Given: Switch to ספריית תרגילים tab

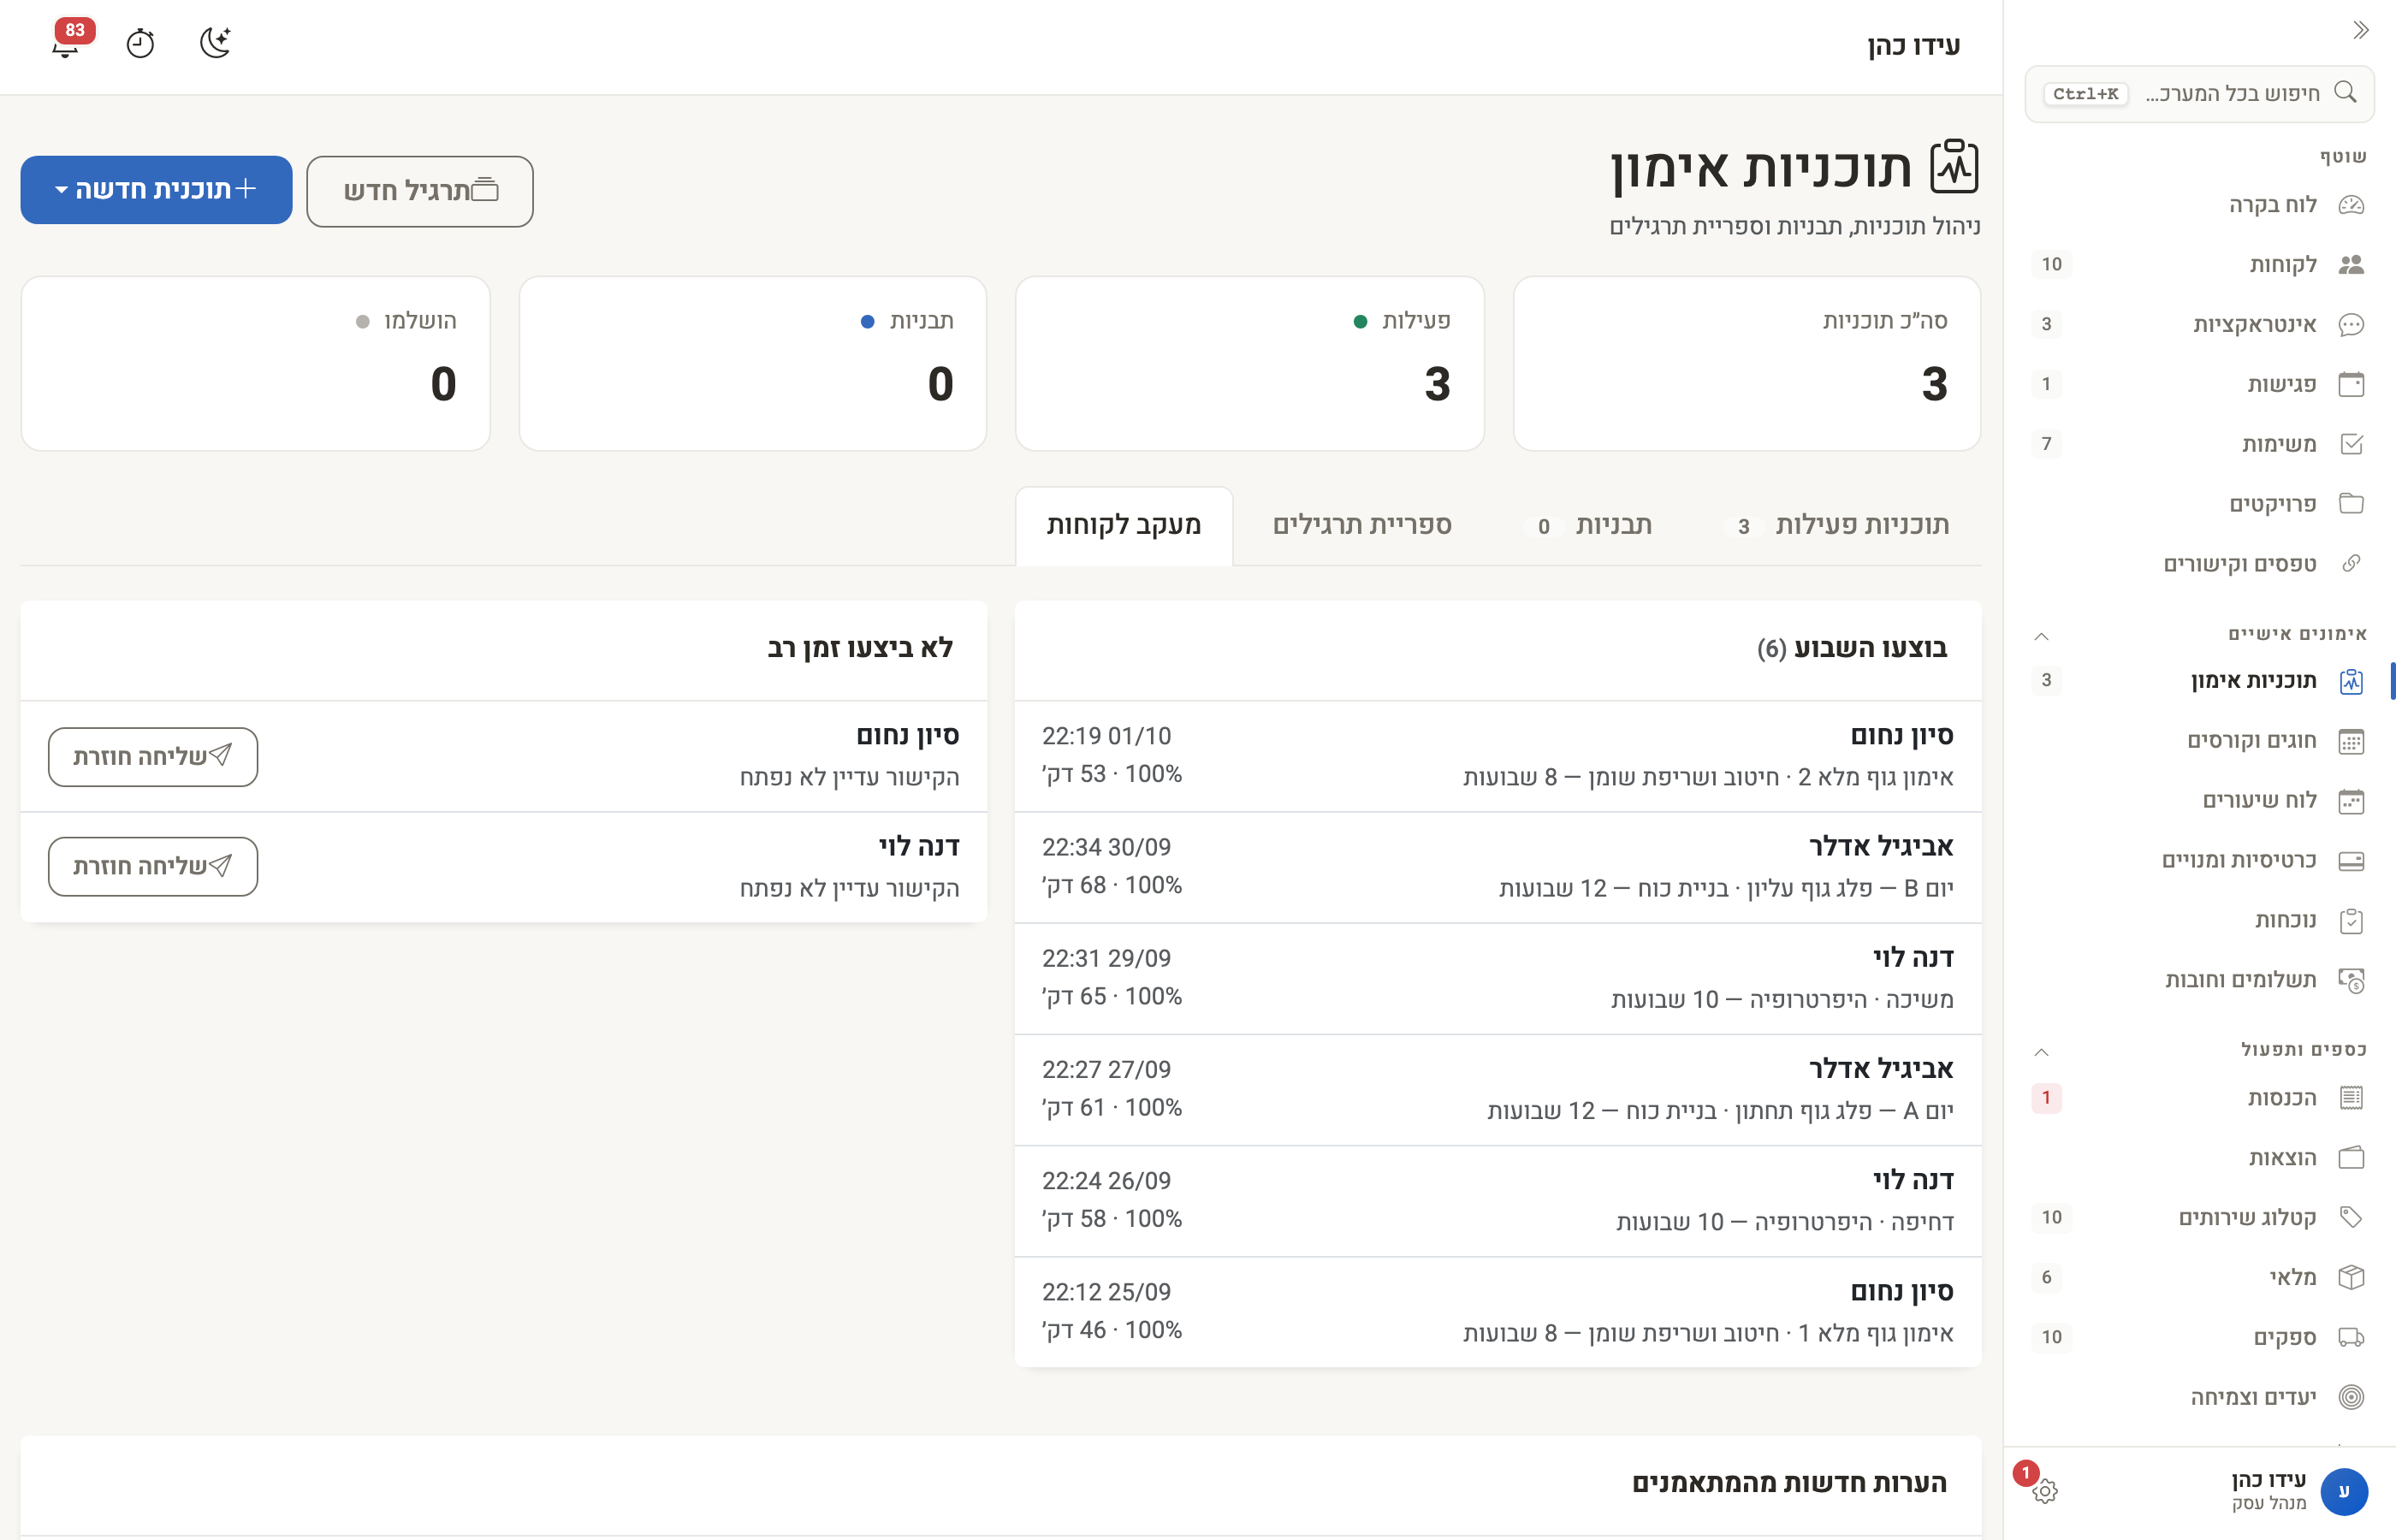Looking at the screenshot, I should [x=1362, y=526].
